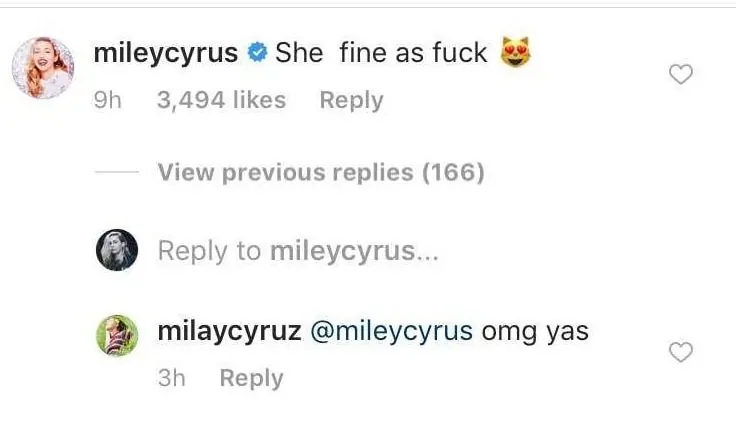Select the "omg yas" reply text
The height and width of the screenshot is (430, 736).
pos(535,331)
